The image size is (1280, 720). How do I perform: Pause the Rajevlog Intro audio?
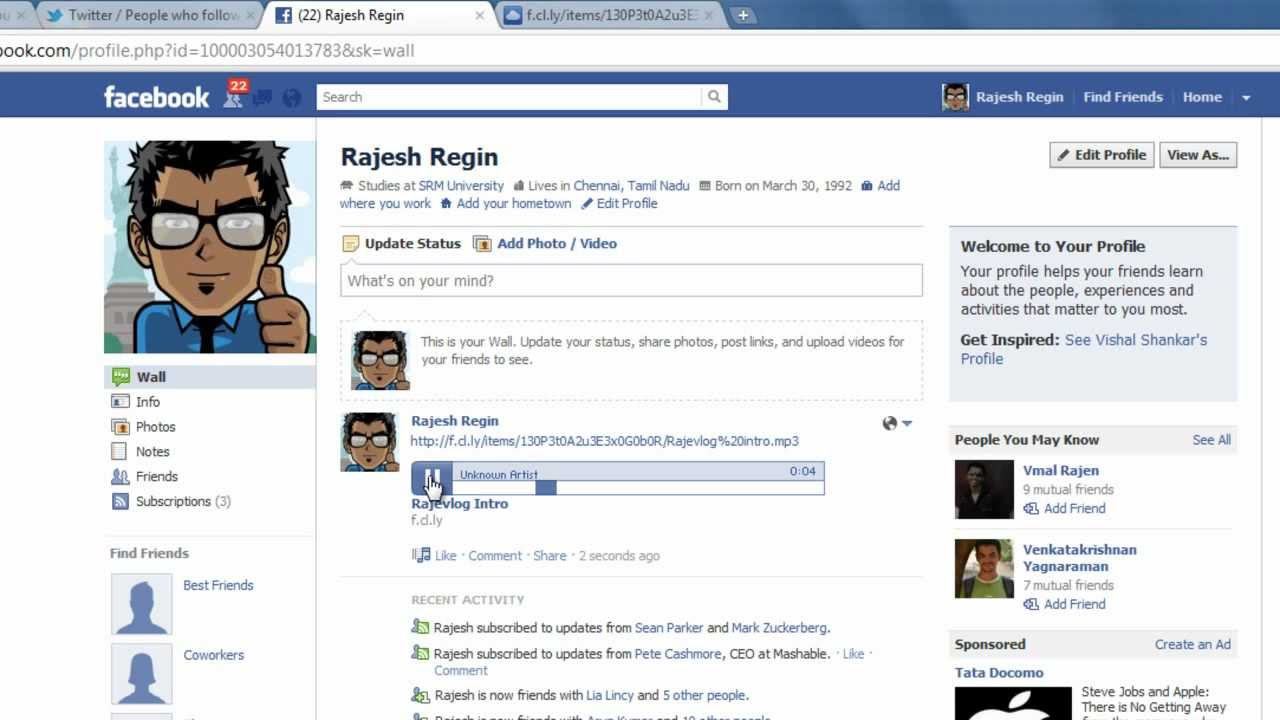432,479
